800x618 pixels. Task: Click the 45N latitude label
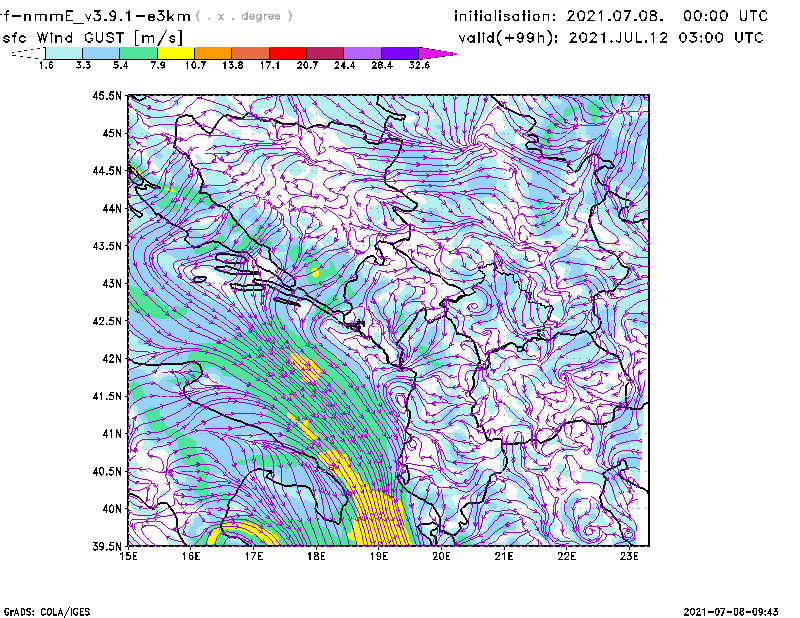coord(112,133)
